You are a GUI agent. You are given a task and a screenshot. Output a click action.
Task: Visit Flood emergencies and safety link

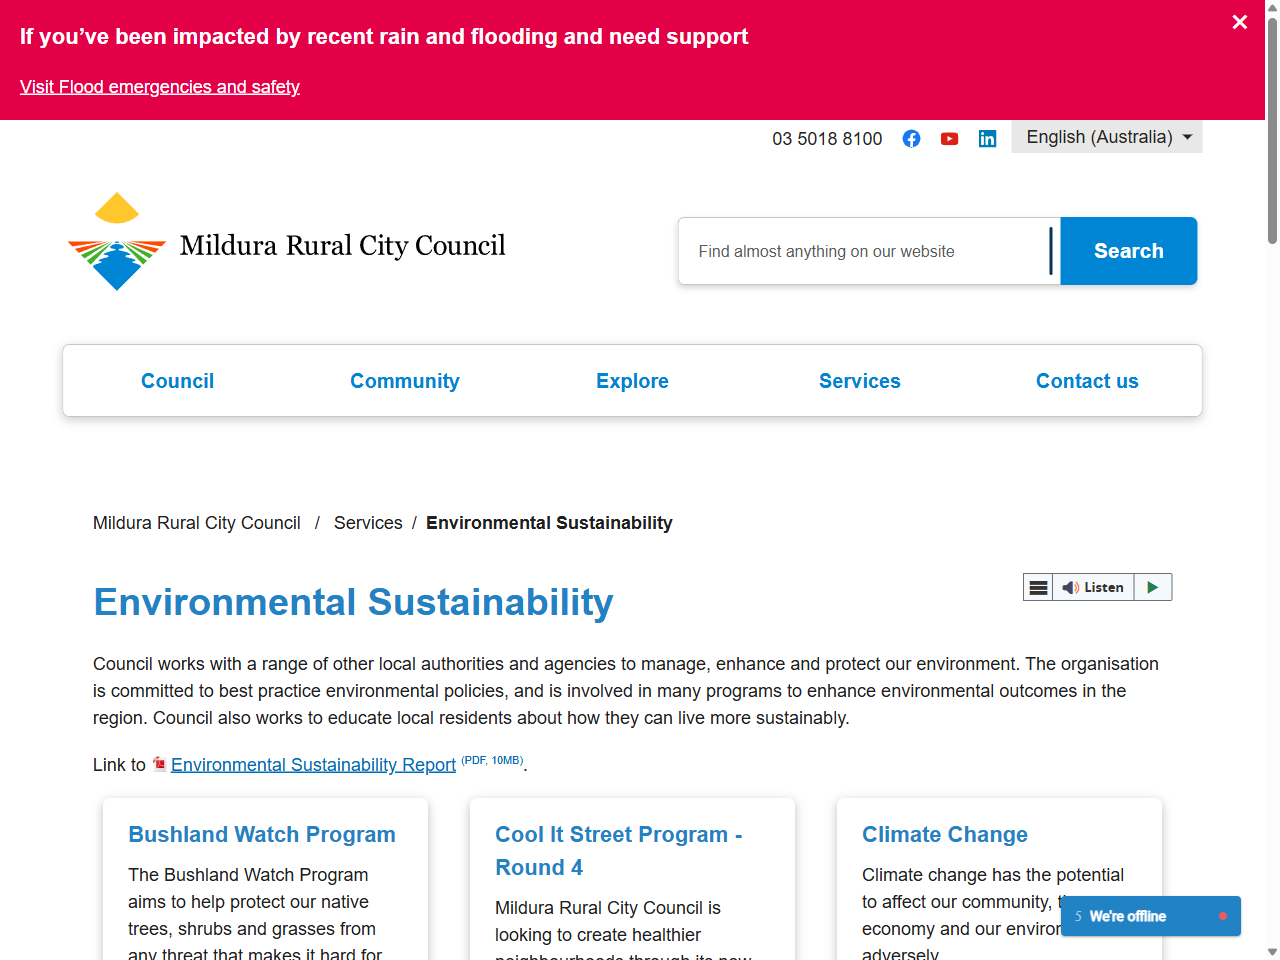pyautogui.click(x=160, y=87)
